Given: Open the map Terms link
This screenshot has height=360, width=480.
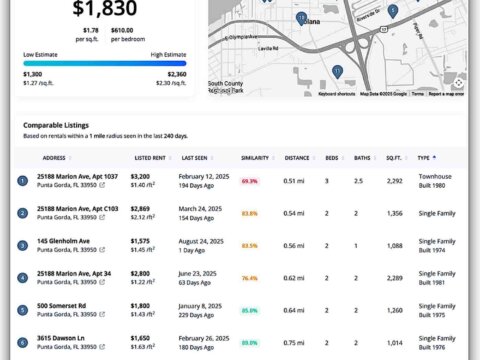Looking at the screenshot, I should pos(417,94).
